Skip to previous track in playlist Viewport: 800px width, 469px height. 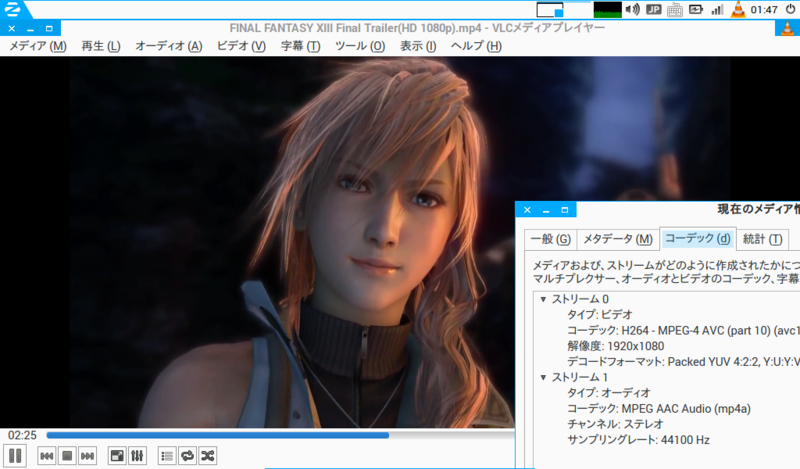click(x=46, y=456)
